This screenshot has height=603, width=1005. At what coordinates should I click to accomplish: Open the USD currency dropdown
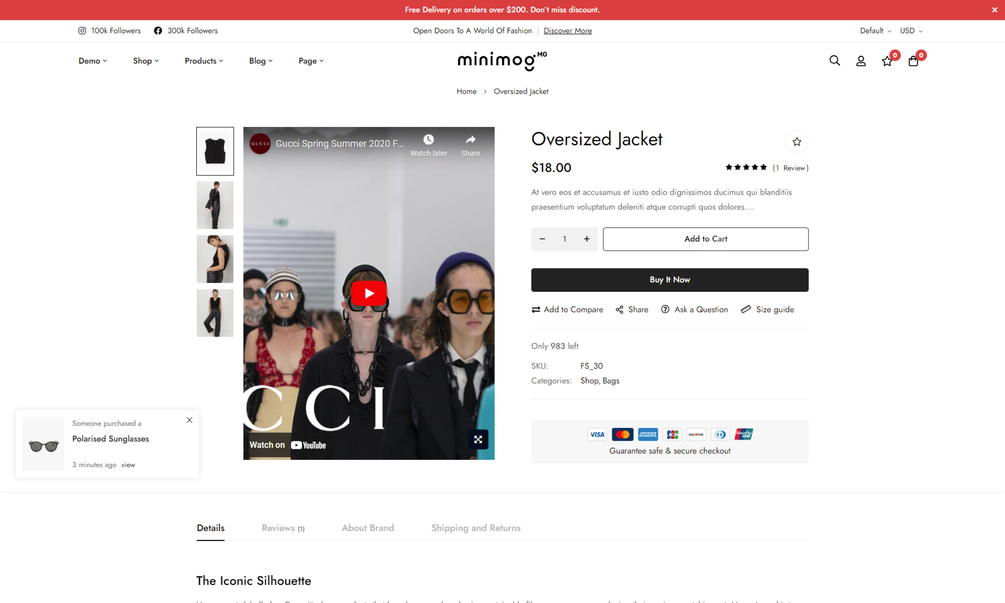(x=911, y=31)
